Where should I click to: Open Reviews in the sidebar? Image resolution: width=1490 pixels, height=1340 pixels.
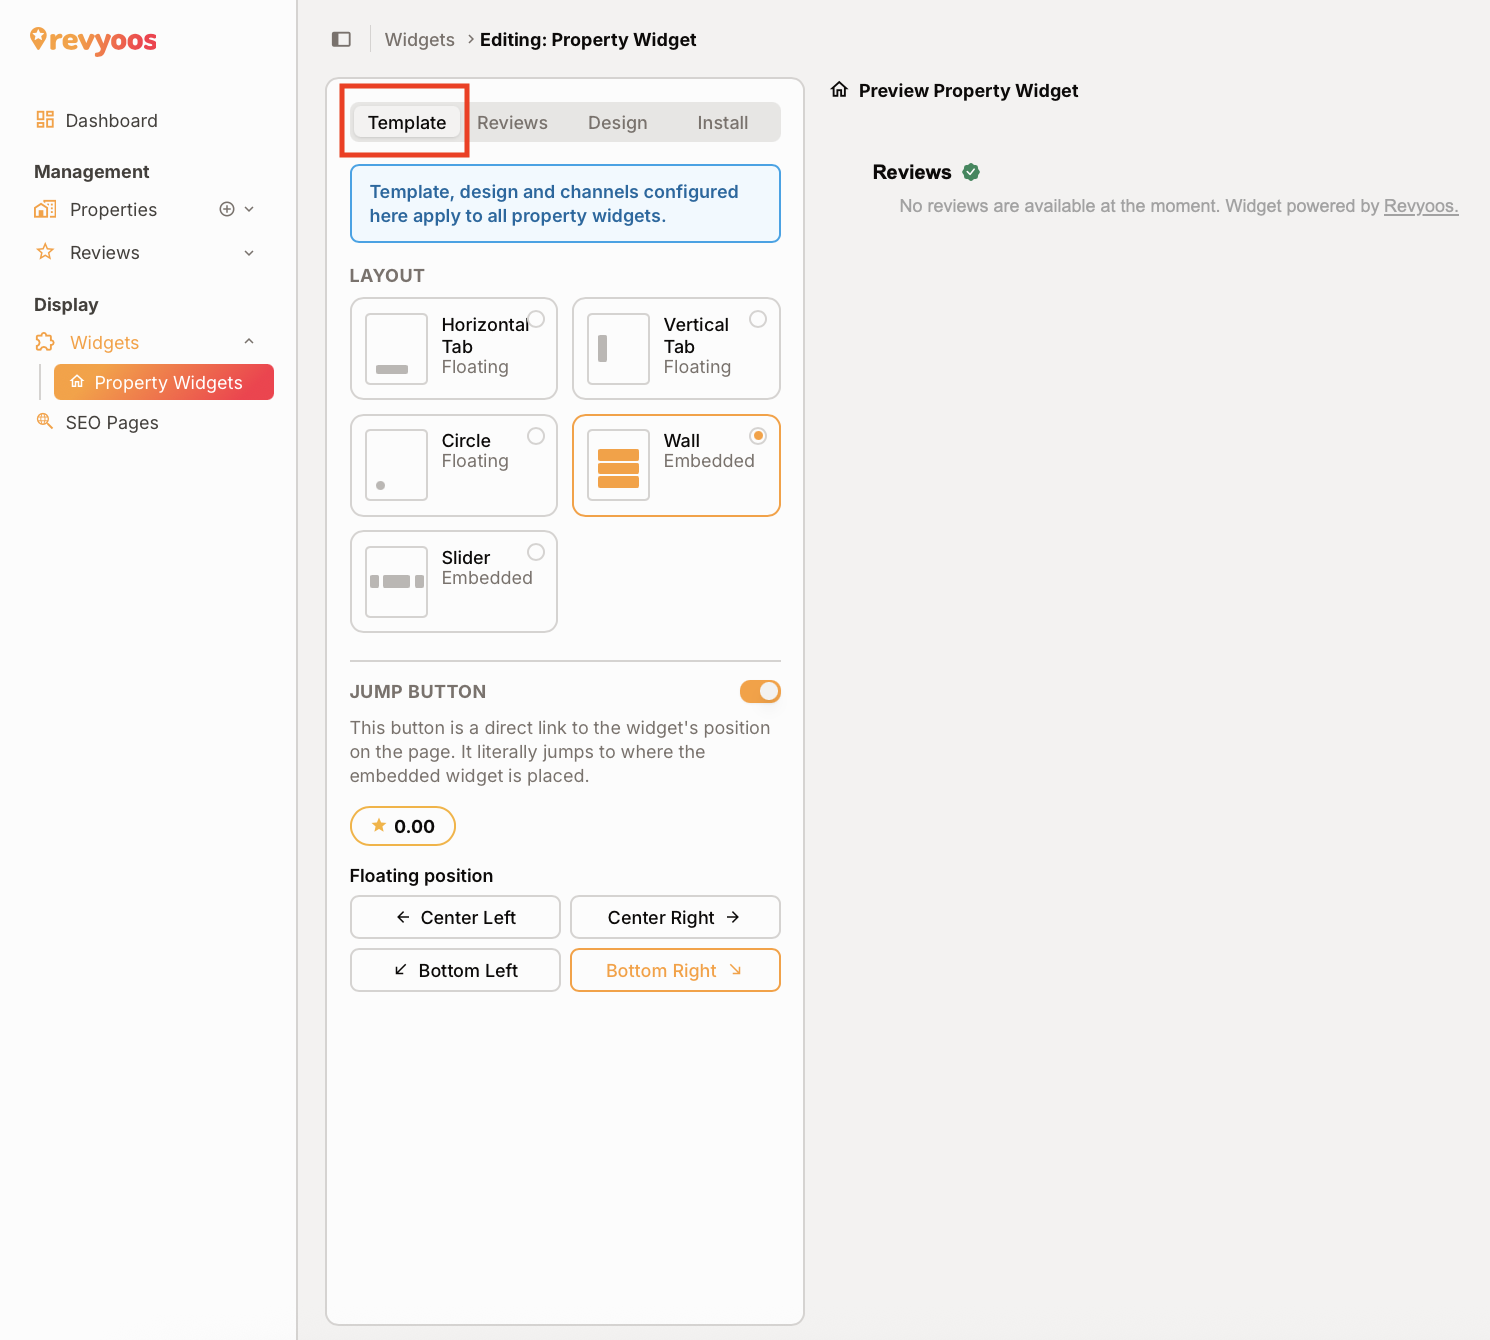[x=105, y=252]
